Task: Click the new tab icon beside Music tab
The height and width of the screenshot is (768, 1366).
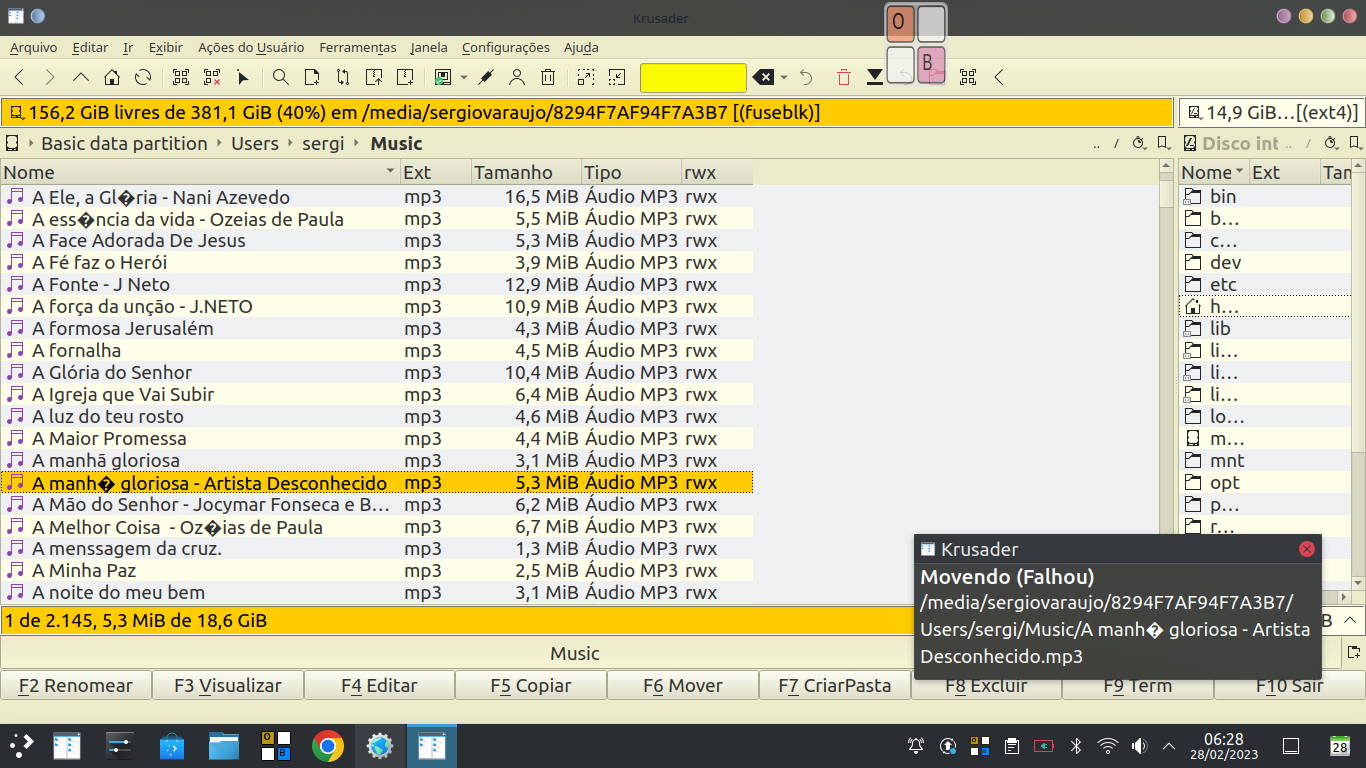Action: [x=1354, y=653]
